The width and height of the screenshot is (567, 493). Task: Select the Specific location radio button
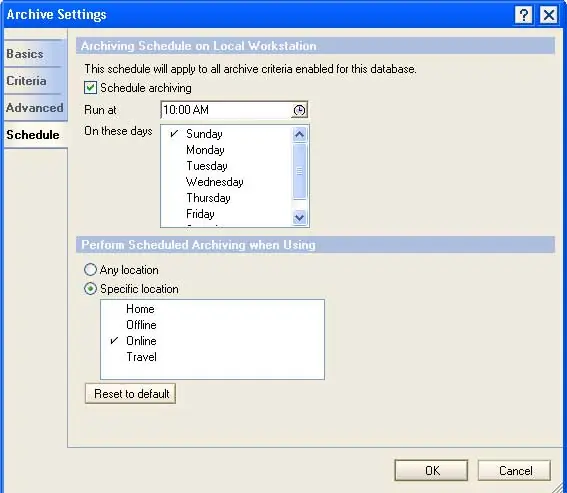tap(90, 289)
